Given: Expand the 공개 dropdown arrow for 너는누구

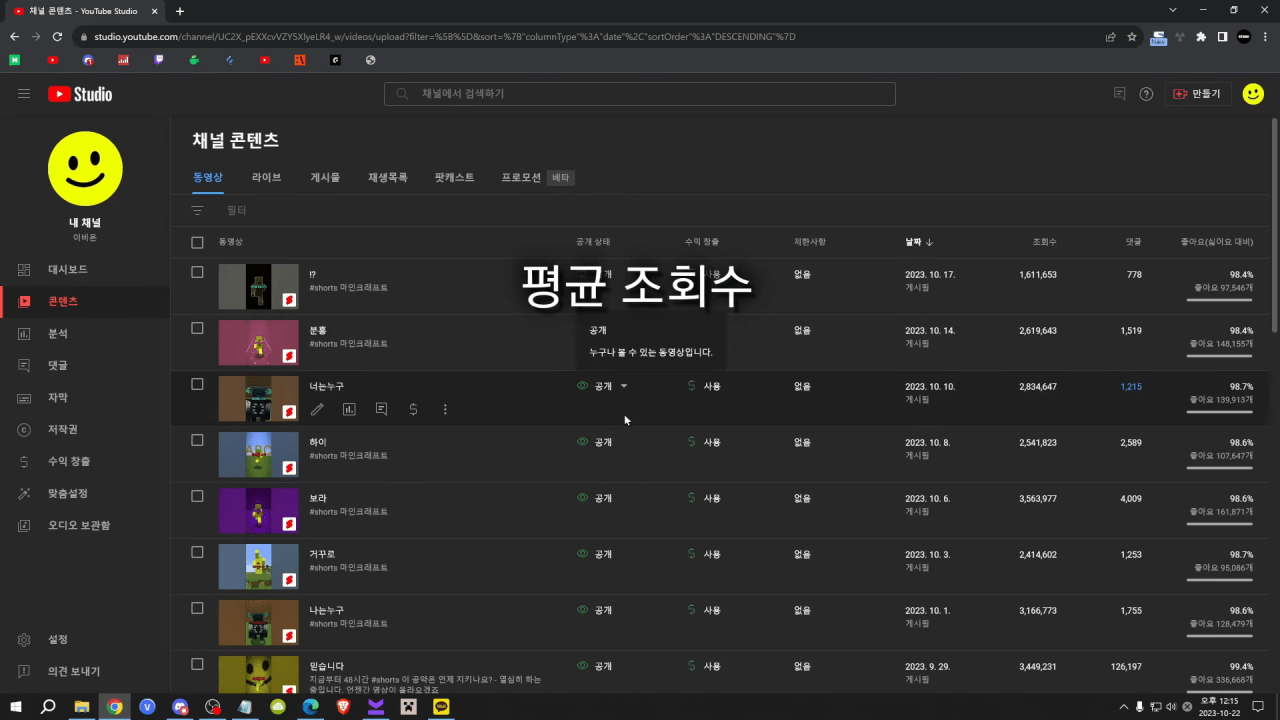Looking at the screenshot, I should 624,386.
